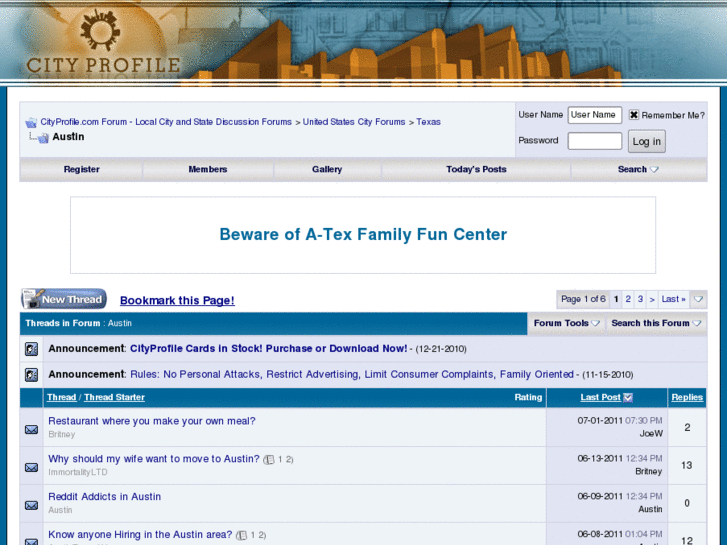Go to the Texas breadcrumb link
727x545 pixels.
(x=428, y=122)
